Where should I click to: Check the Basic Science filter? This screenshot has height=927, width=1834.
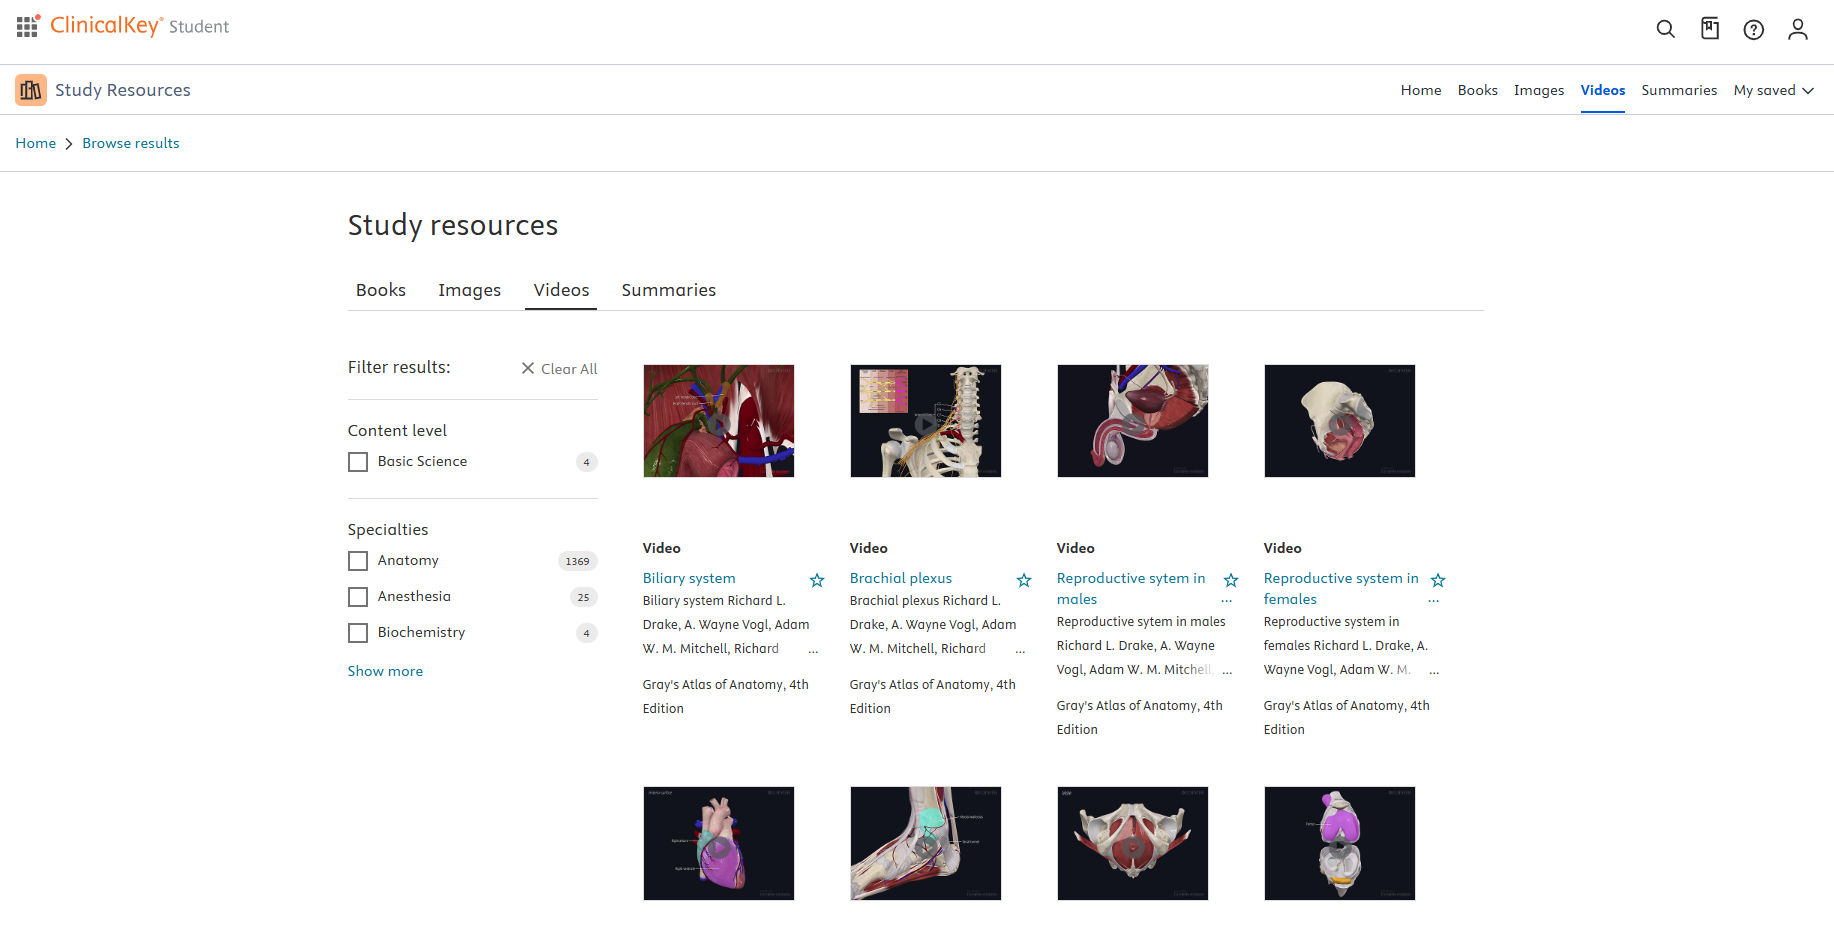[358, 462]
